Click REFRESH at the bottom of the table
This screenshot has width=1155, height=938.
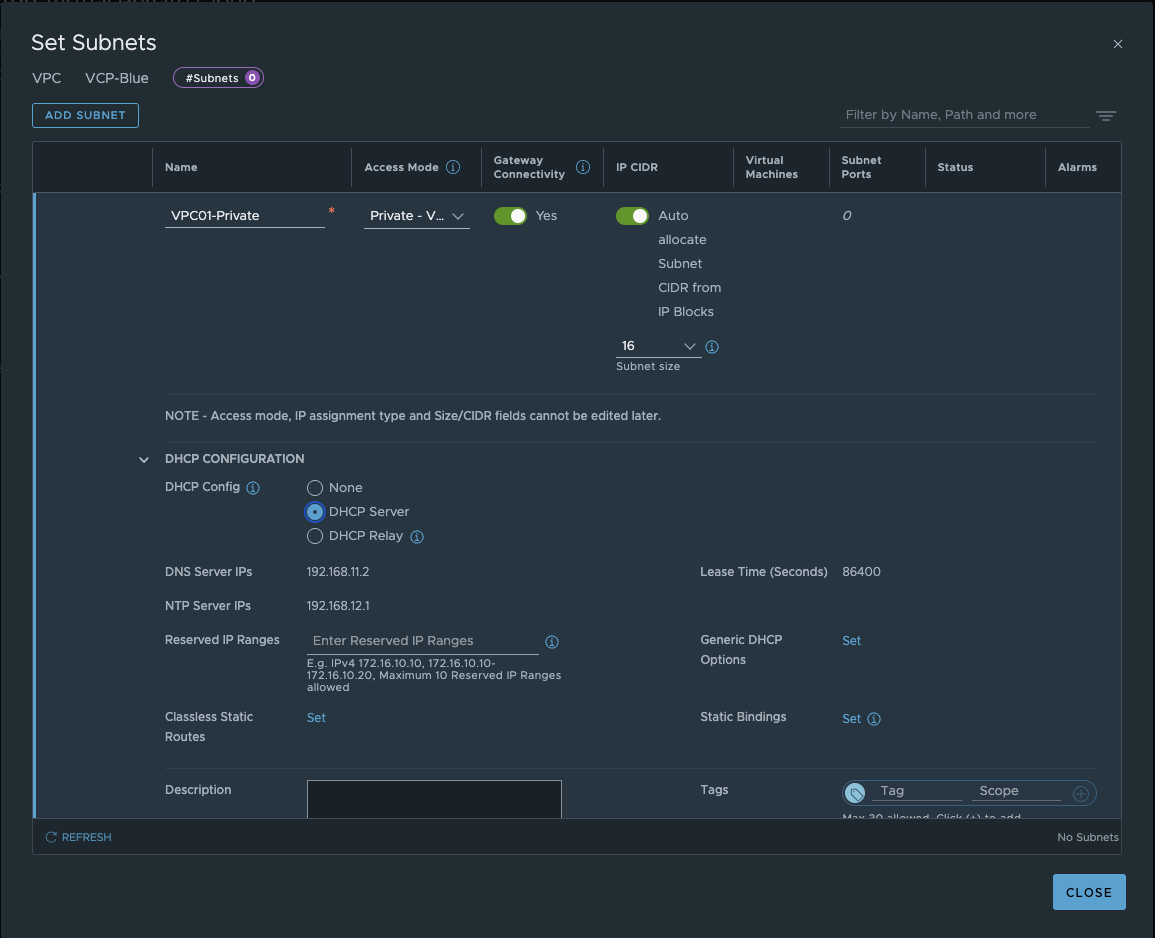[x=78, y=837]
